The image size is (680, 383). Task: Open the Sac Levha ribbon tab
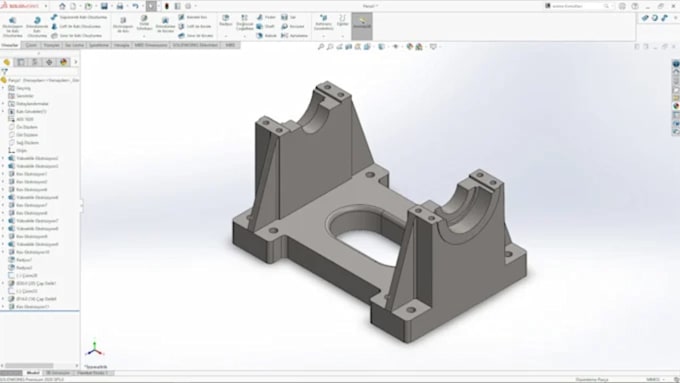point(74,45)
